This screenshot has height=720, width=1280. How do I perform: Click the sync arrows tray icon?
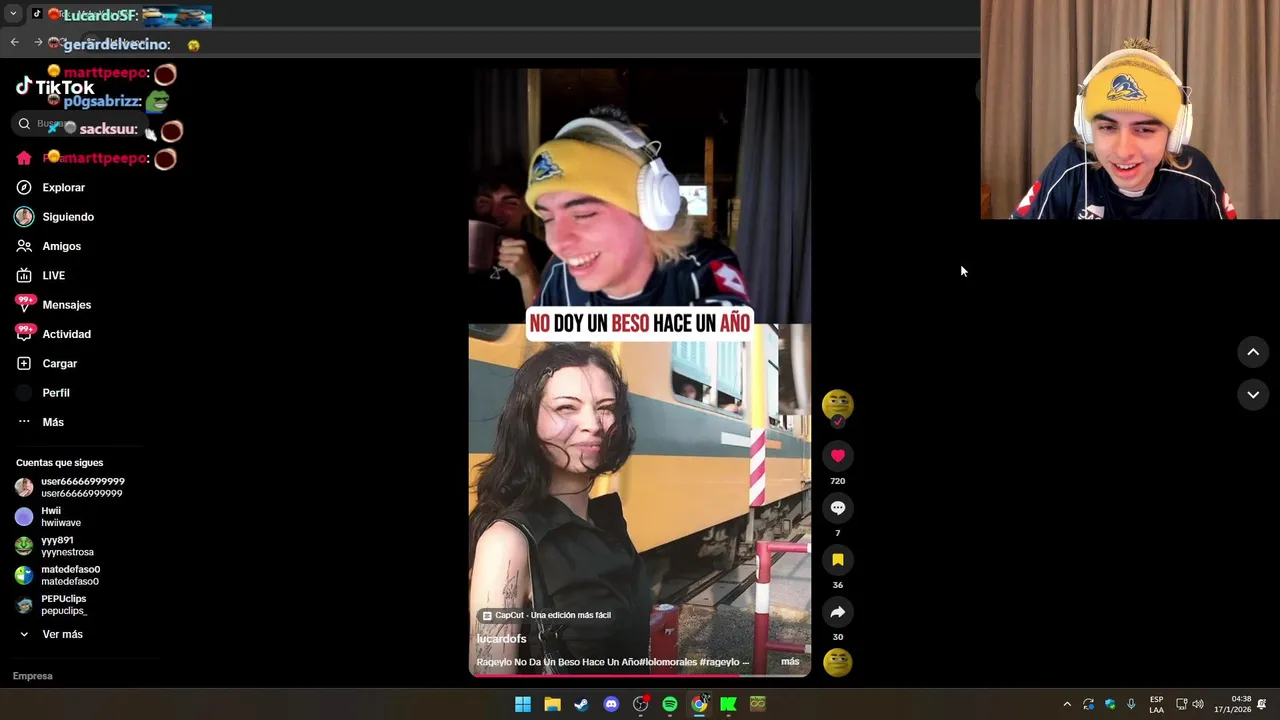(x=1089, y=704)
